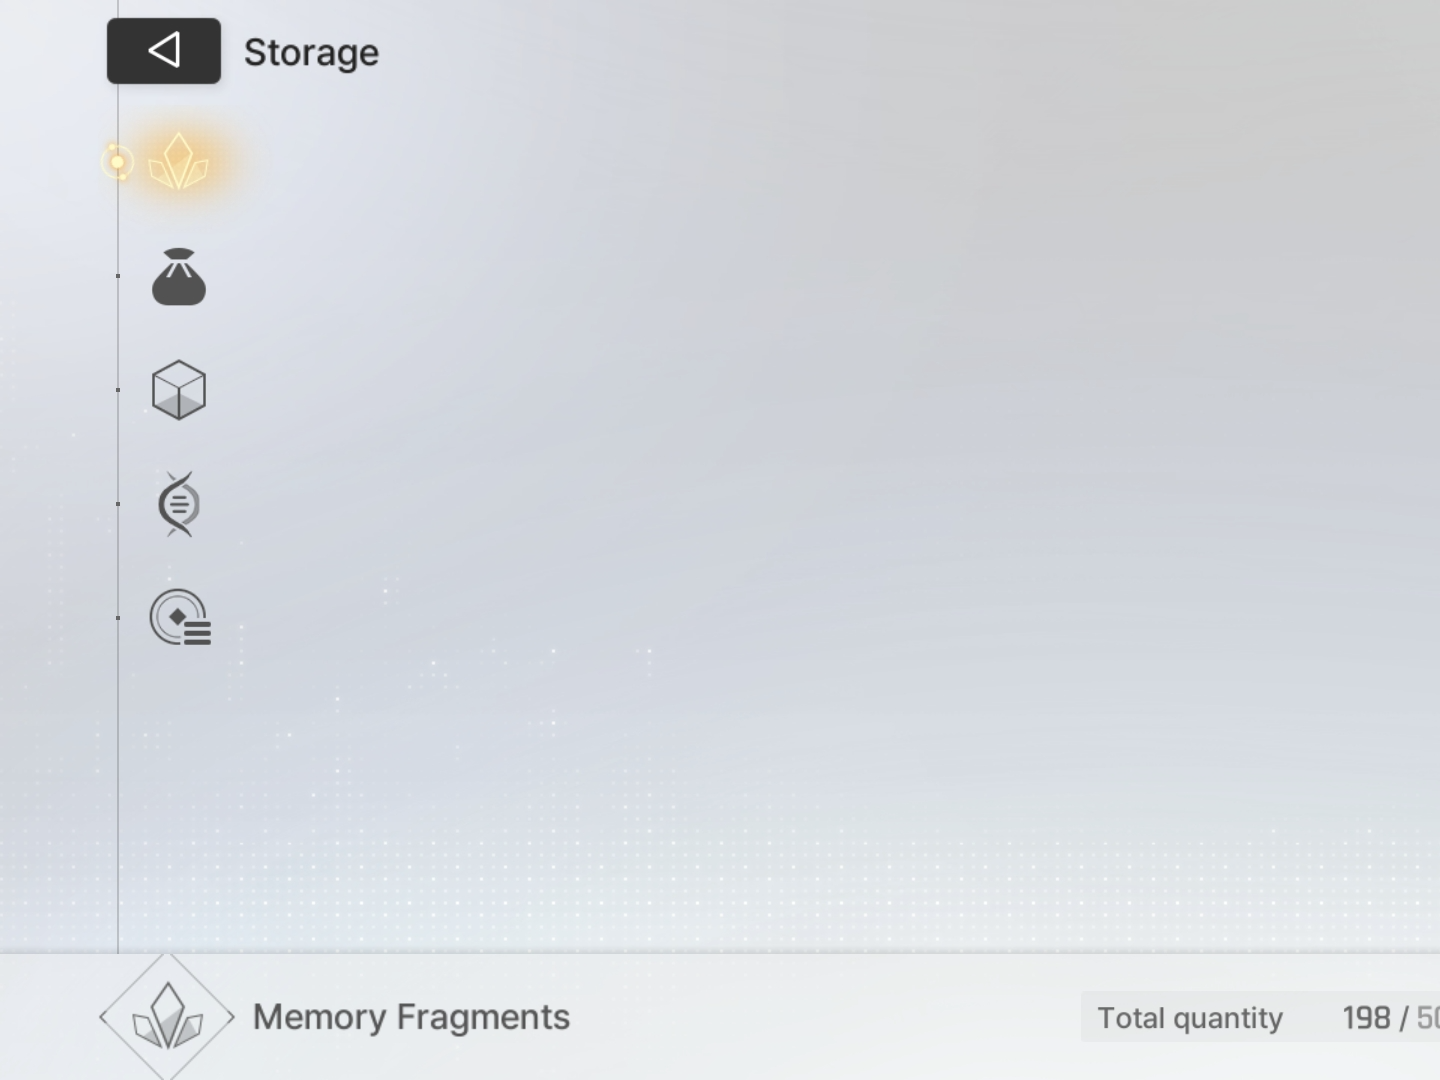Click the Storage page title
The height and width of the screenshot is (1080, 1440).
pyautogui.click(x=311, y=52)
